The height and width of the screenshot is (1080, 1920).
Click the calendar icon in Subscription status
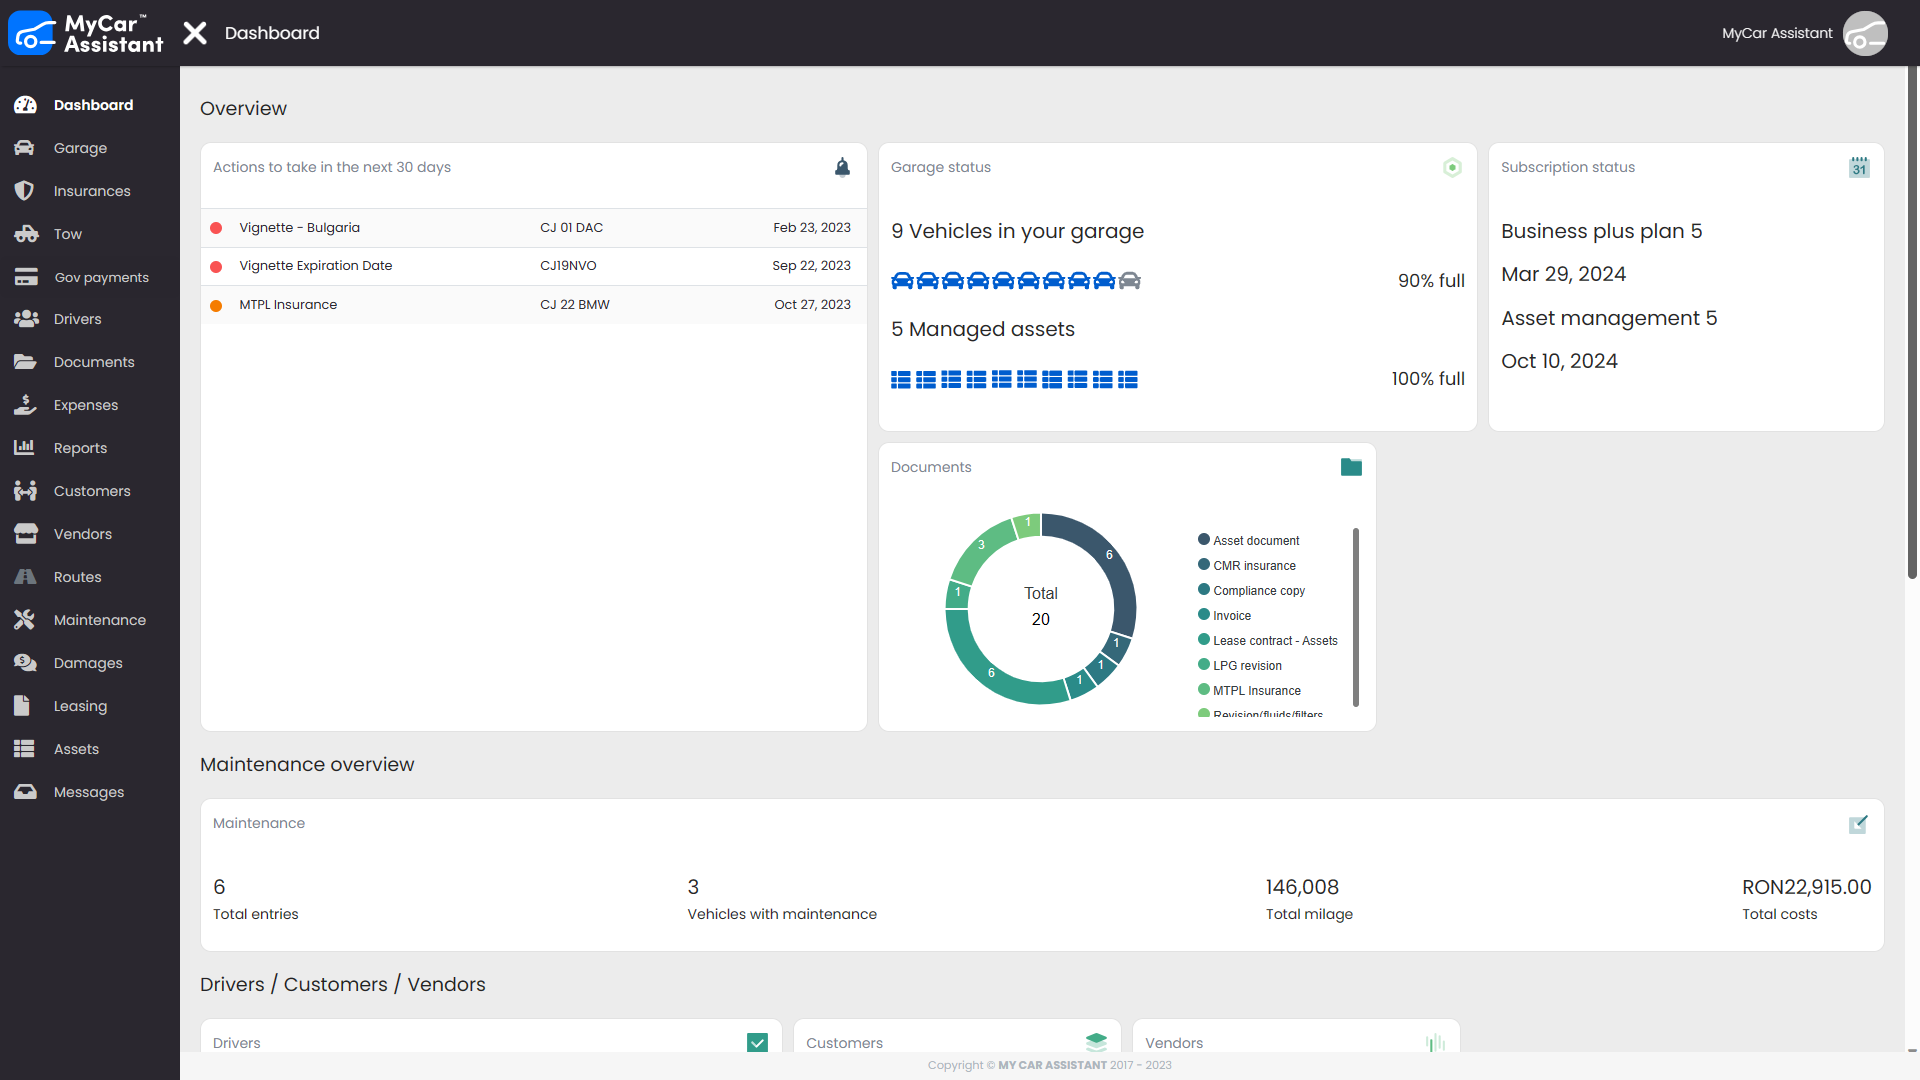[x=1859, y=167]
